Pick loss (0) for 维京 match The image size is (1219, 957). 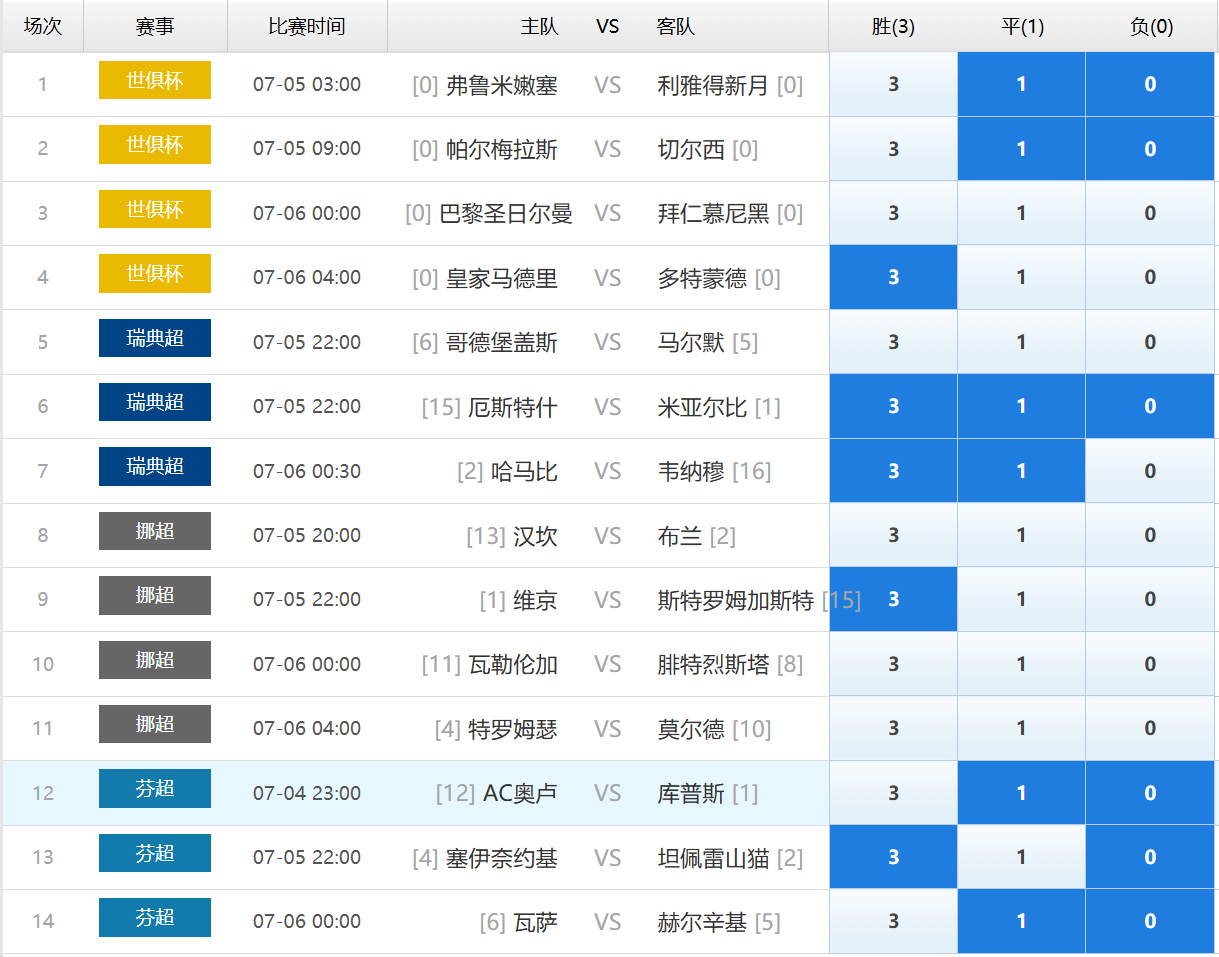1150,599
